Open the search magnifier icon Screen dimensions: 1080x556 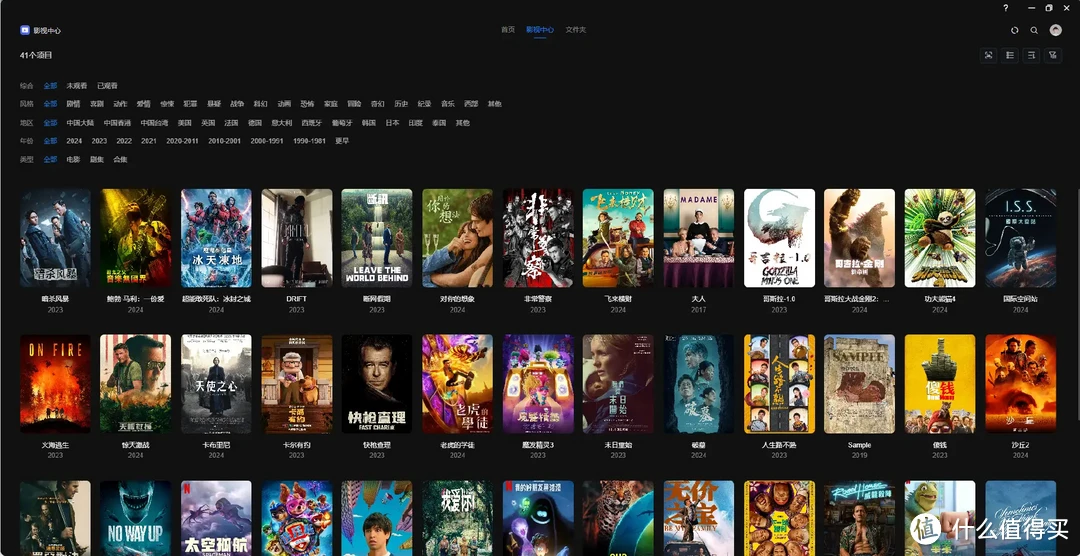click(1034, 30)
